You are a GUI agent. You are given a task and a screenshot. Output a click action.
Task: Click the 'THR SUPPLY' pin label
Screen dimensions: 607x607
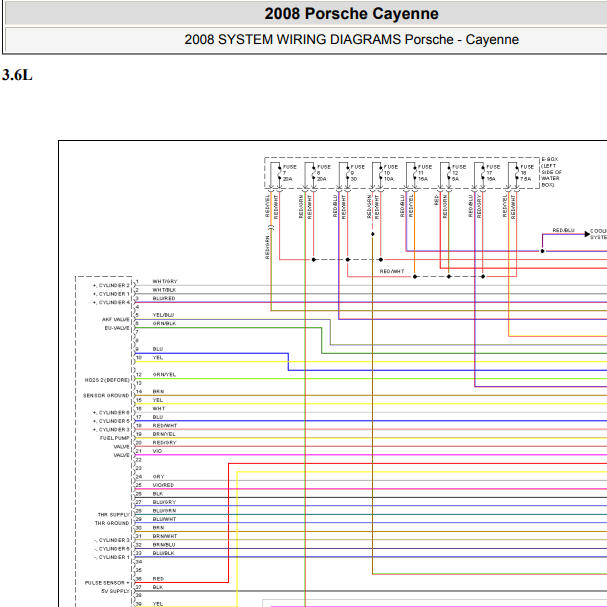coord(113,515)
